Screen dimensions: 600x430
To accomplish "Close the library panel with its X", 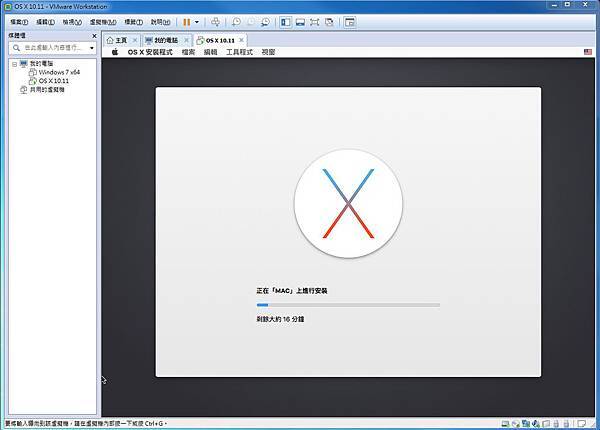I will (94, 36).
